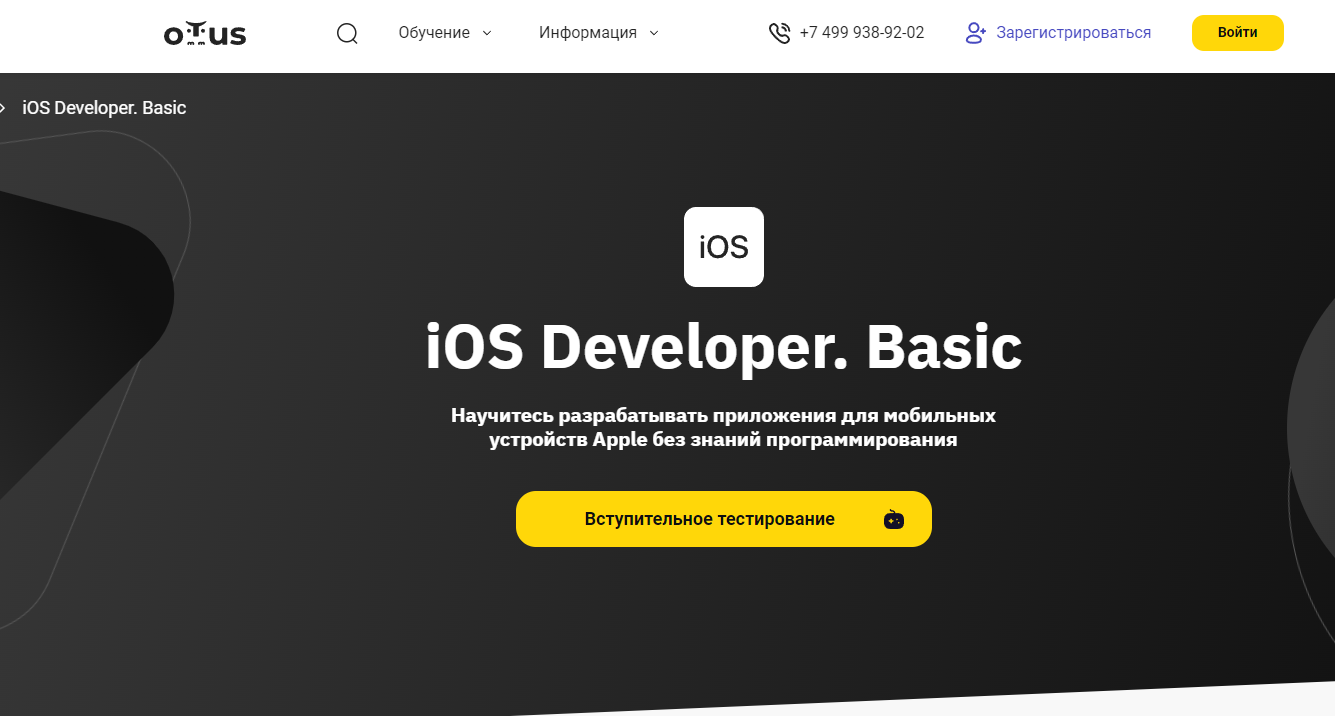Screen dimensions: 1335x716
Task: Click the subtitle about разрабатывать приложения
Action: point(724,427)
